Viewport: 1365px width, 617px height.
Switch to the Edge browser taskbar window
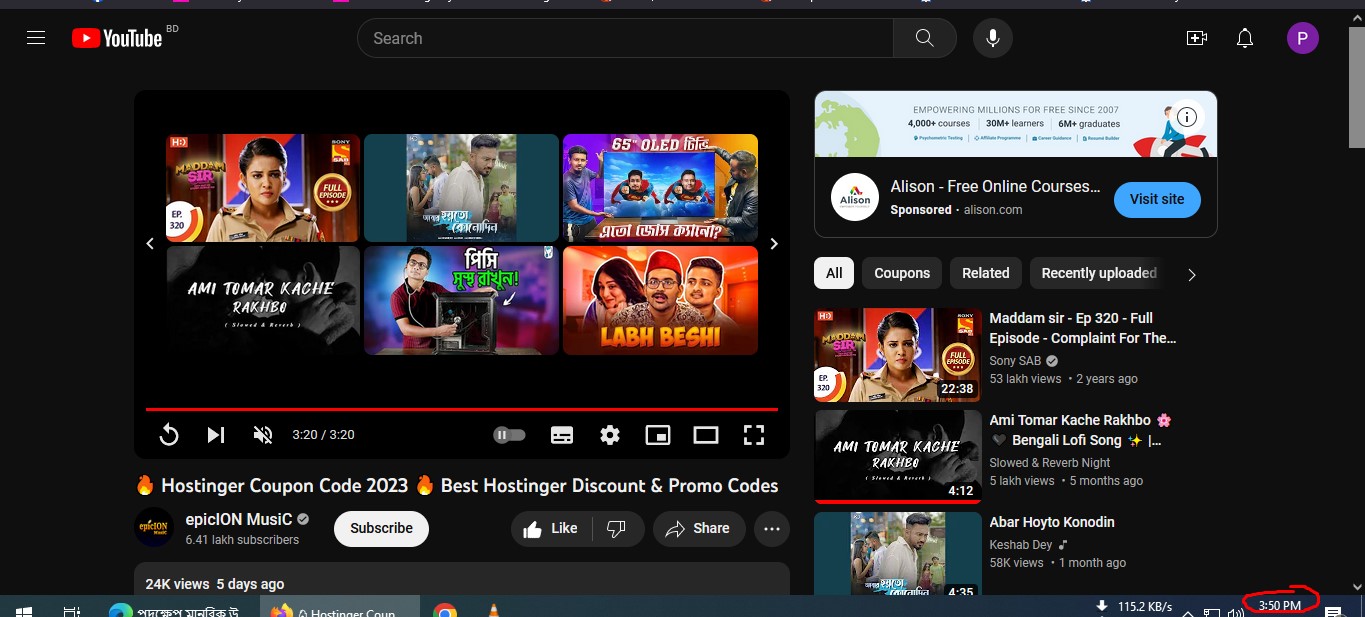[x=177, y=609]
